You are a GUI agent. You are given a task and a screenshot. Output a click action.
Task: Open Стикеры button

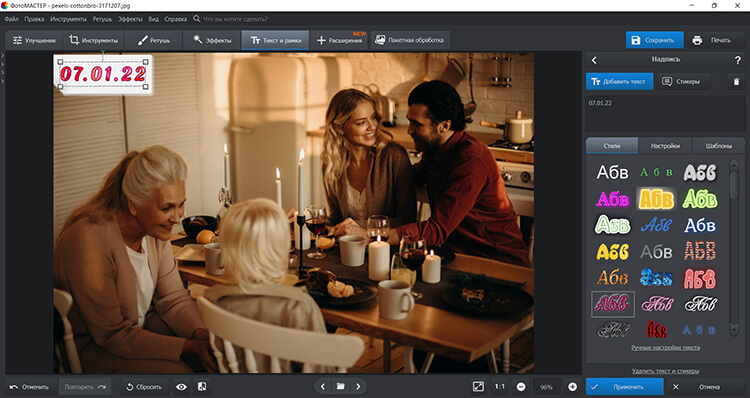(683, 81)
